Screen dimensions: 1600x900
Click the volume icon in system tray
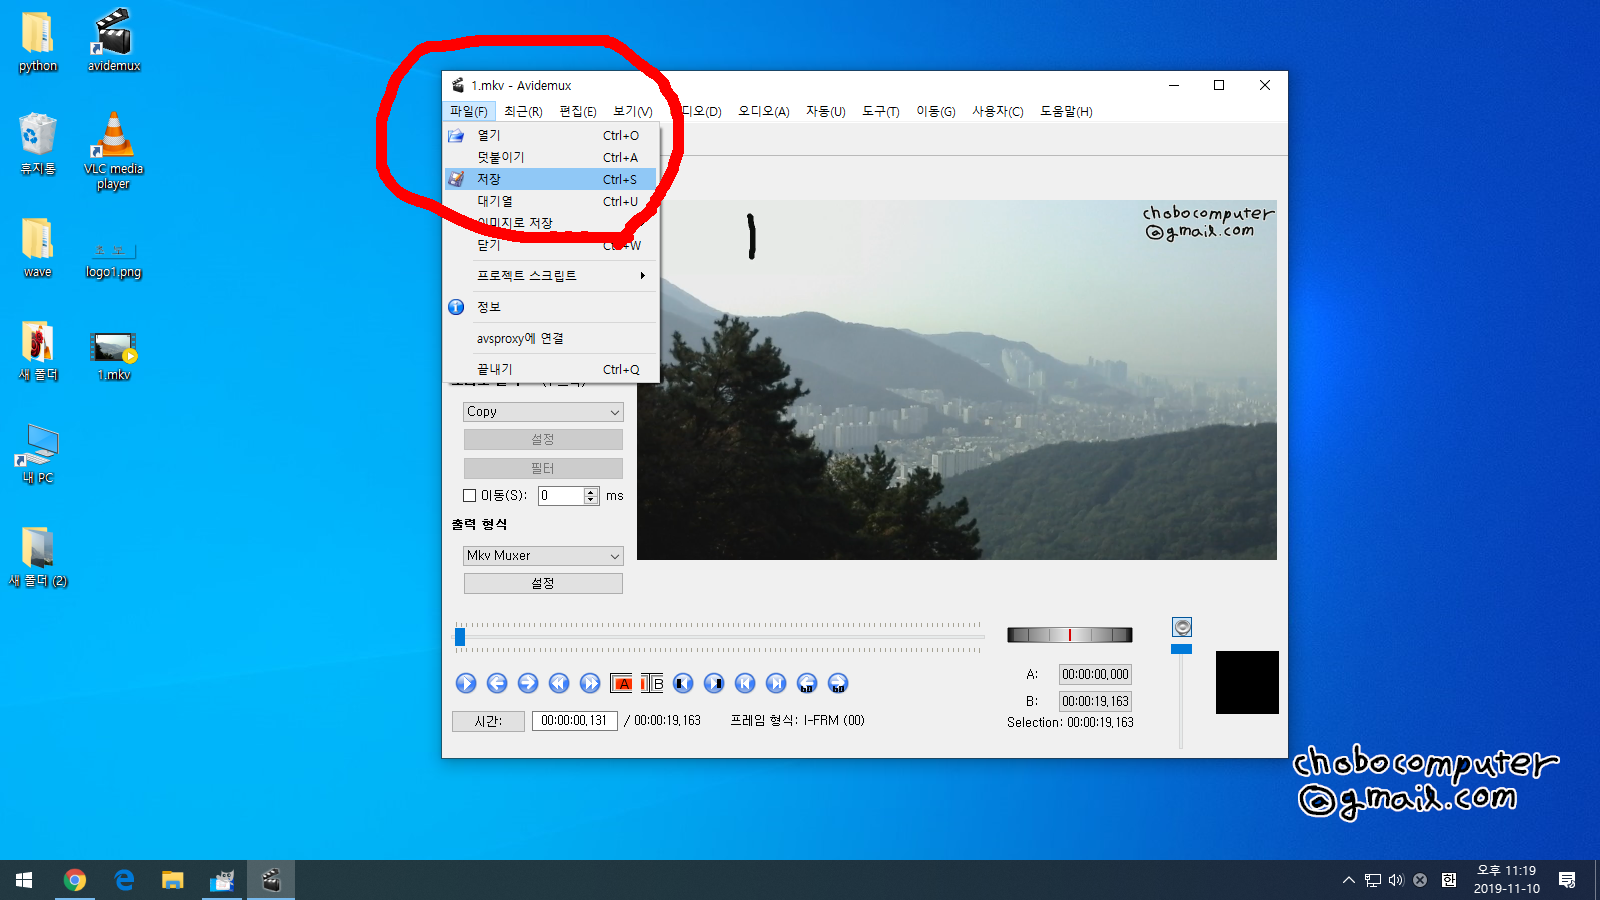pos(1396,880)
